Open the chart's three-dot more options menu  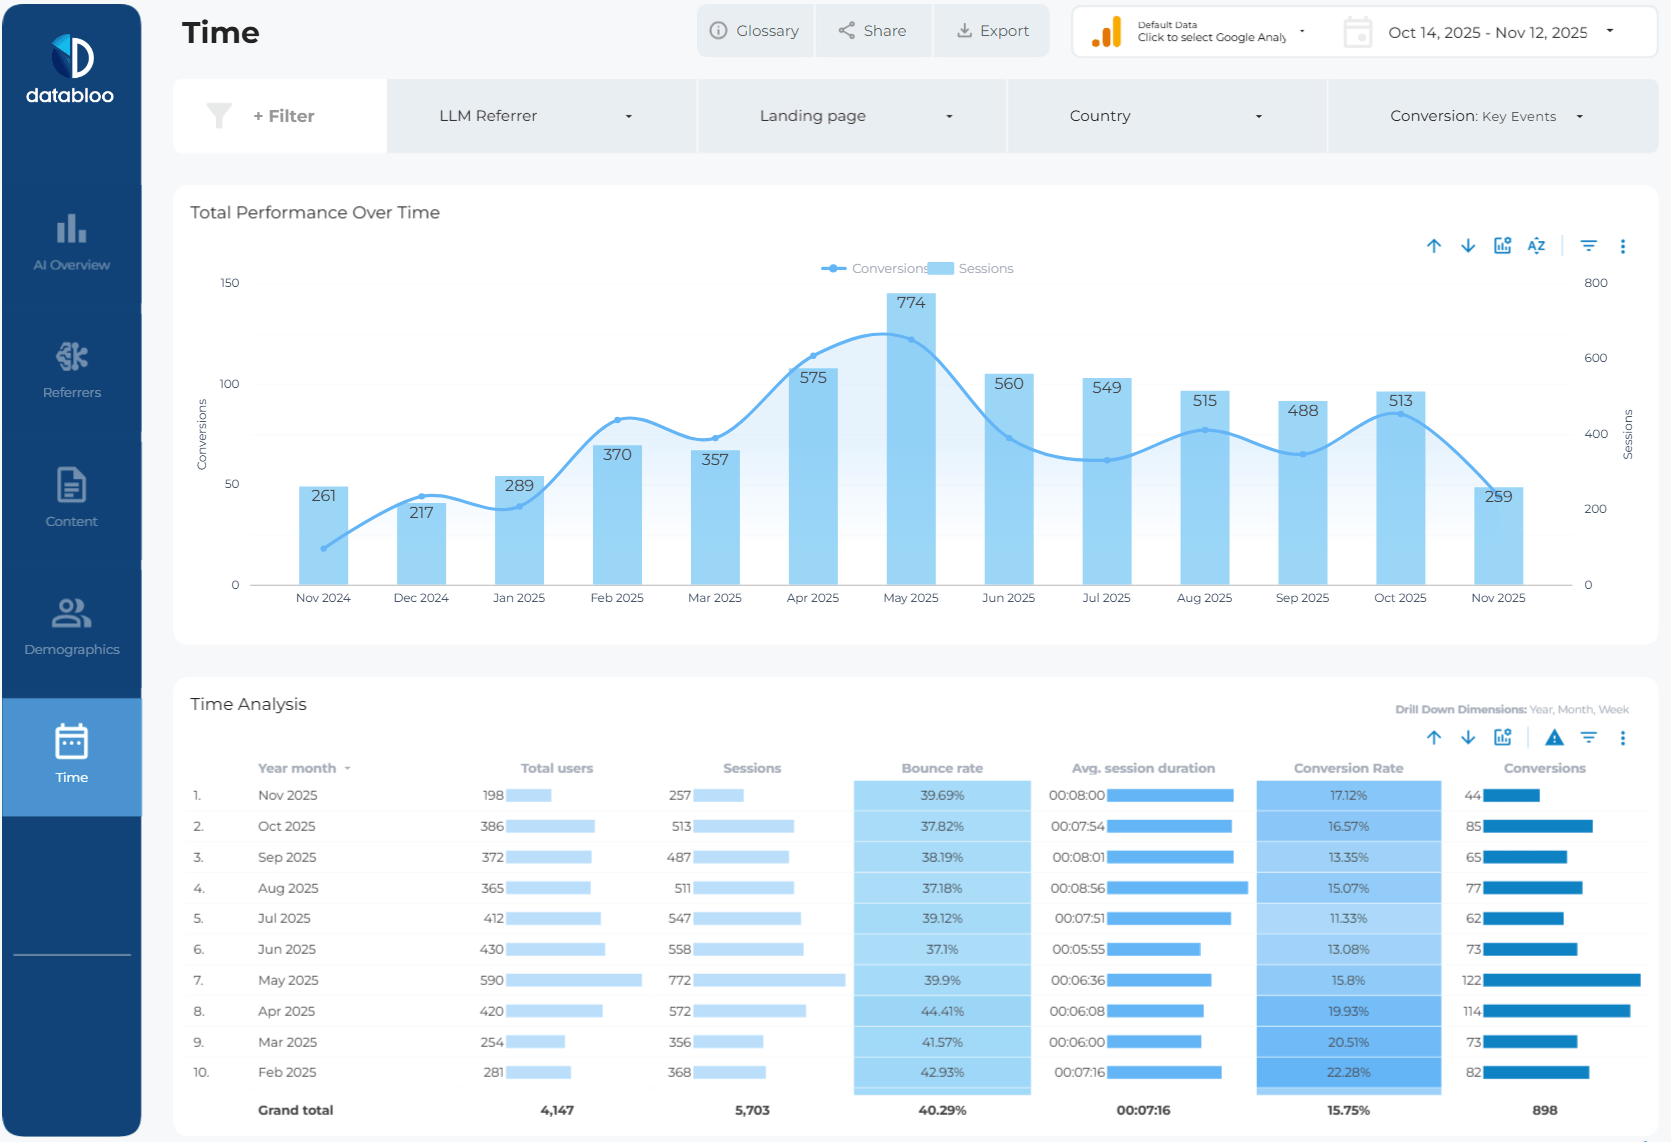click(x=1622, y=246)
